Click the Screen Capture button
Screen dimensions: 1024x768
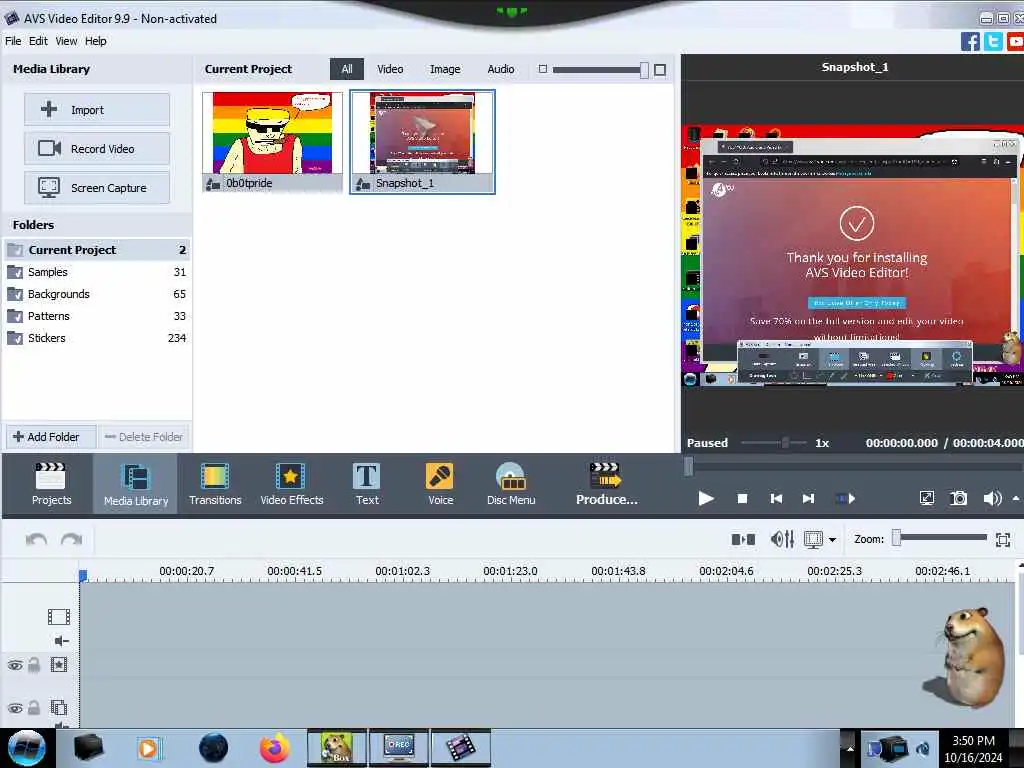97,188
